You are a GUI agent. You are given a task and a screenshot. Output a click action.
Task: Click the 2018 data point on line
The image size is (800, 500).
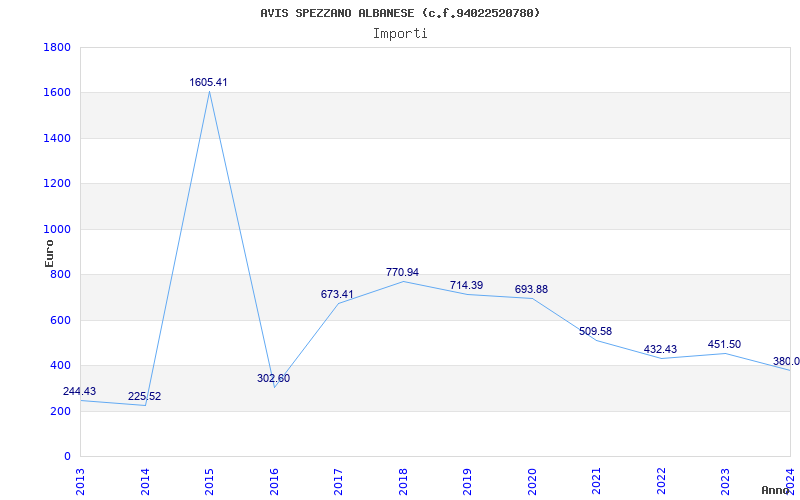pyautogui.click(x=403, y=281)
